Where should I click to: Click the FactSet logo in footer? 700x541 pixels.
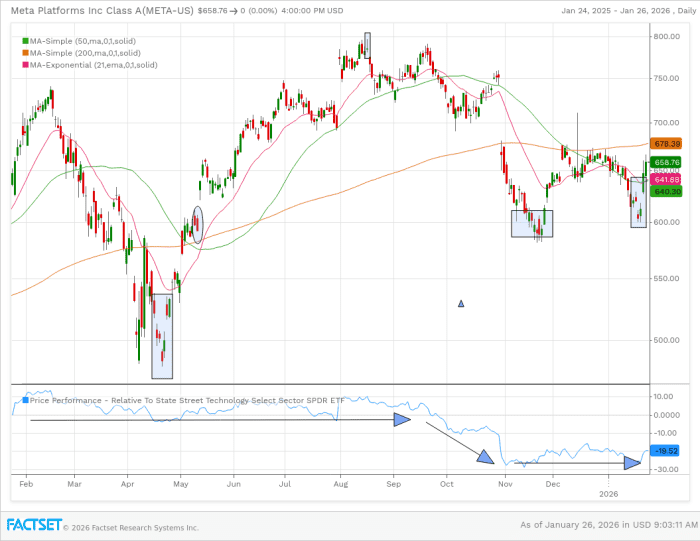pos(34,525)
